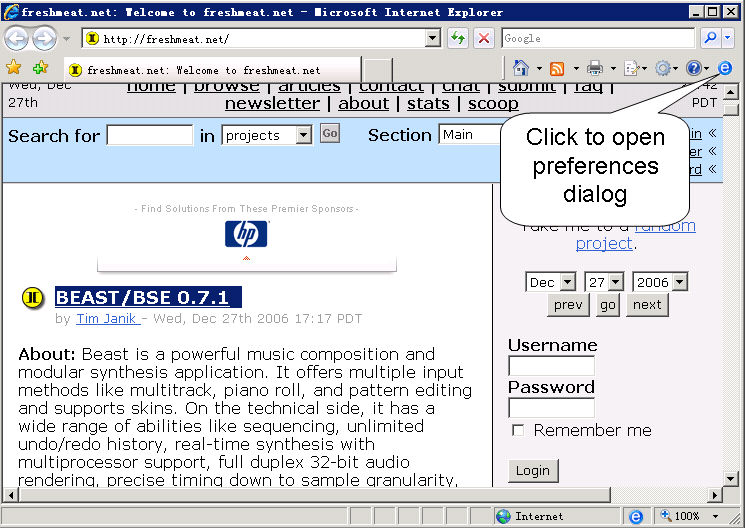
Task: Click the magnifying glass search button
Action: [711, 38]
